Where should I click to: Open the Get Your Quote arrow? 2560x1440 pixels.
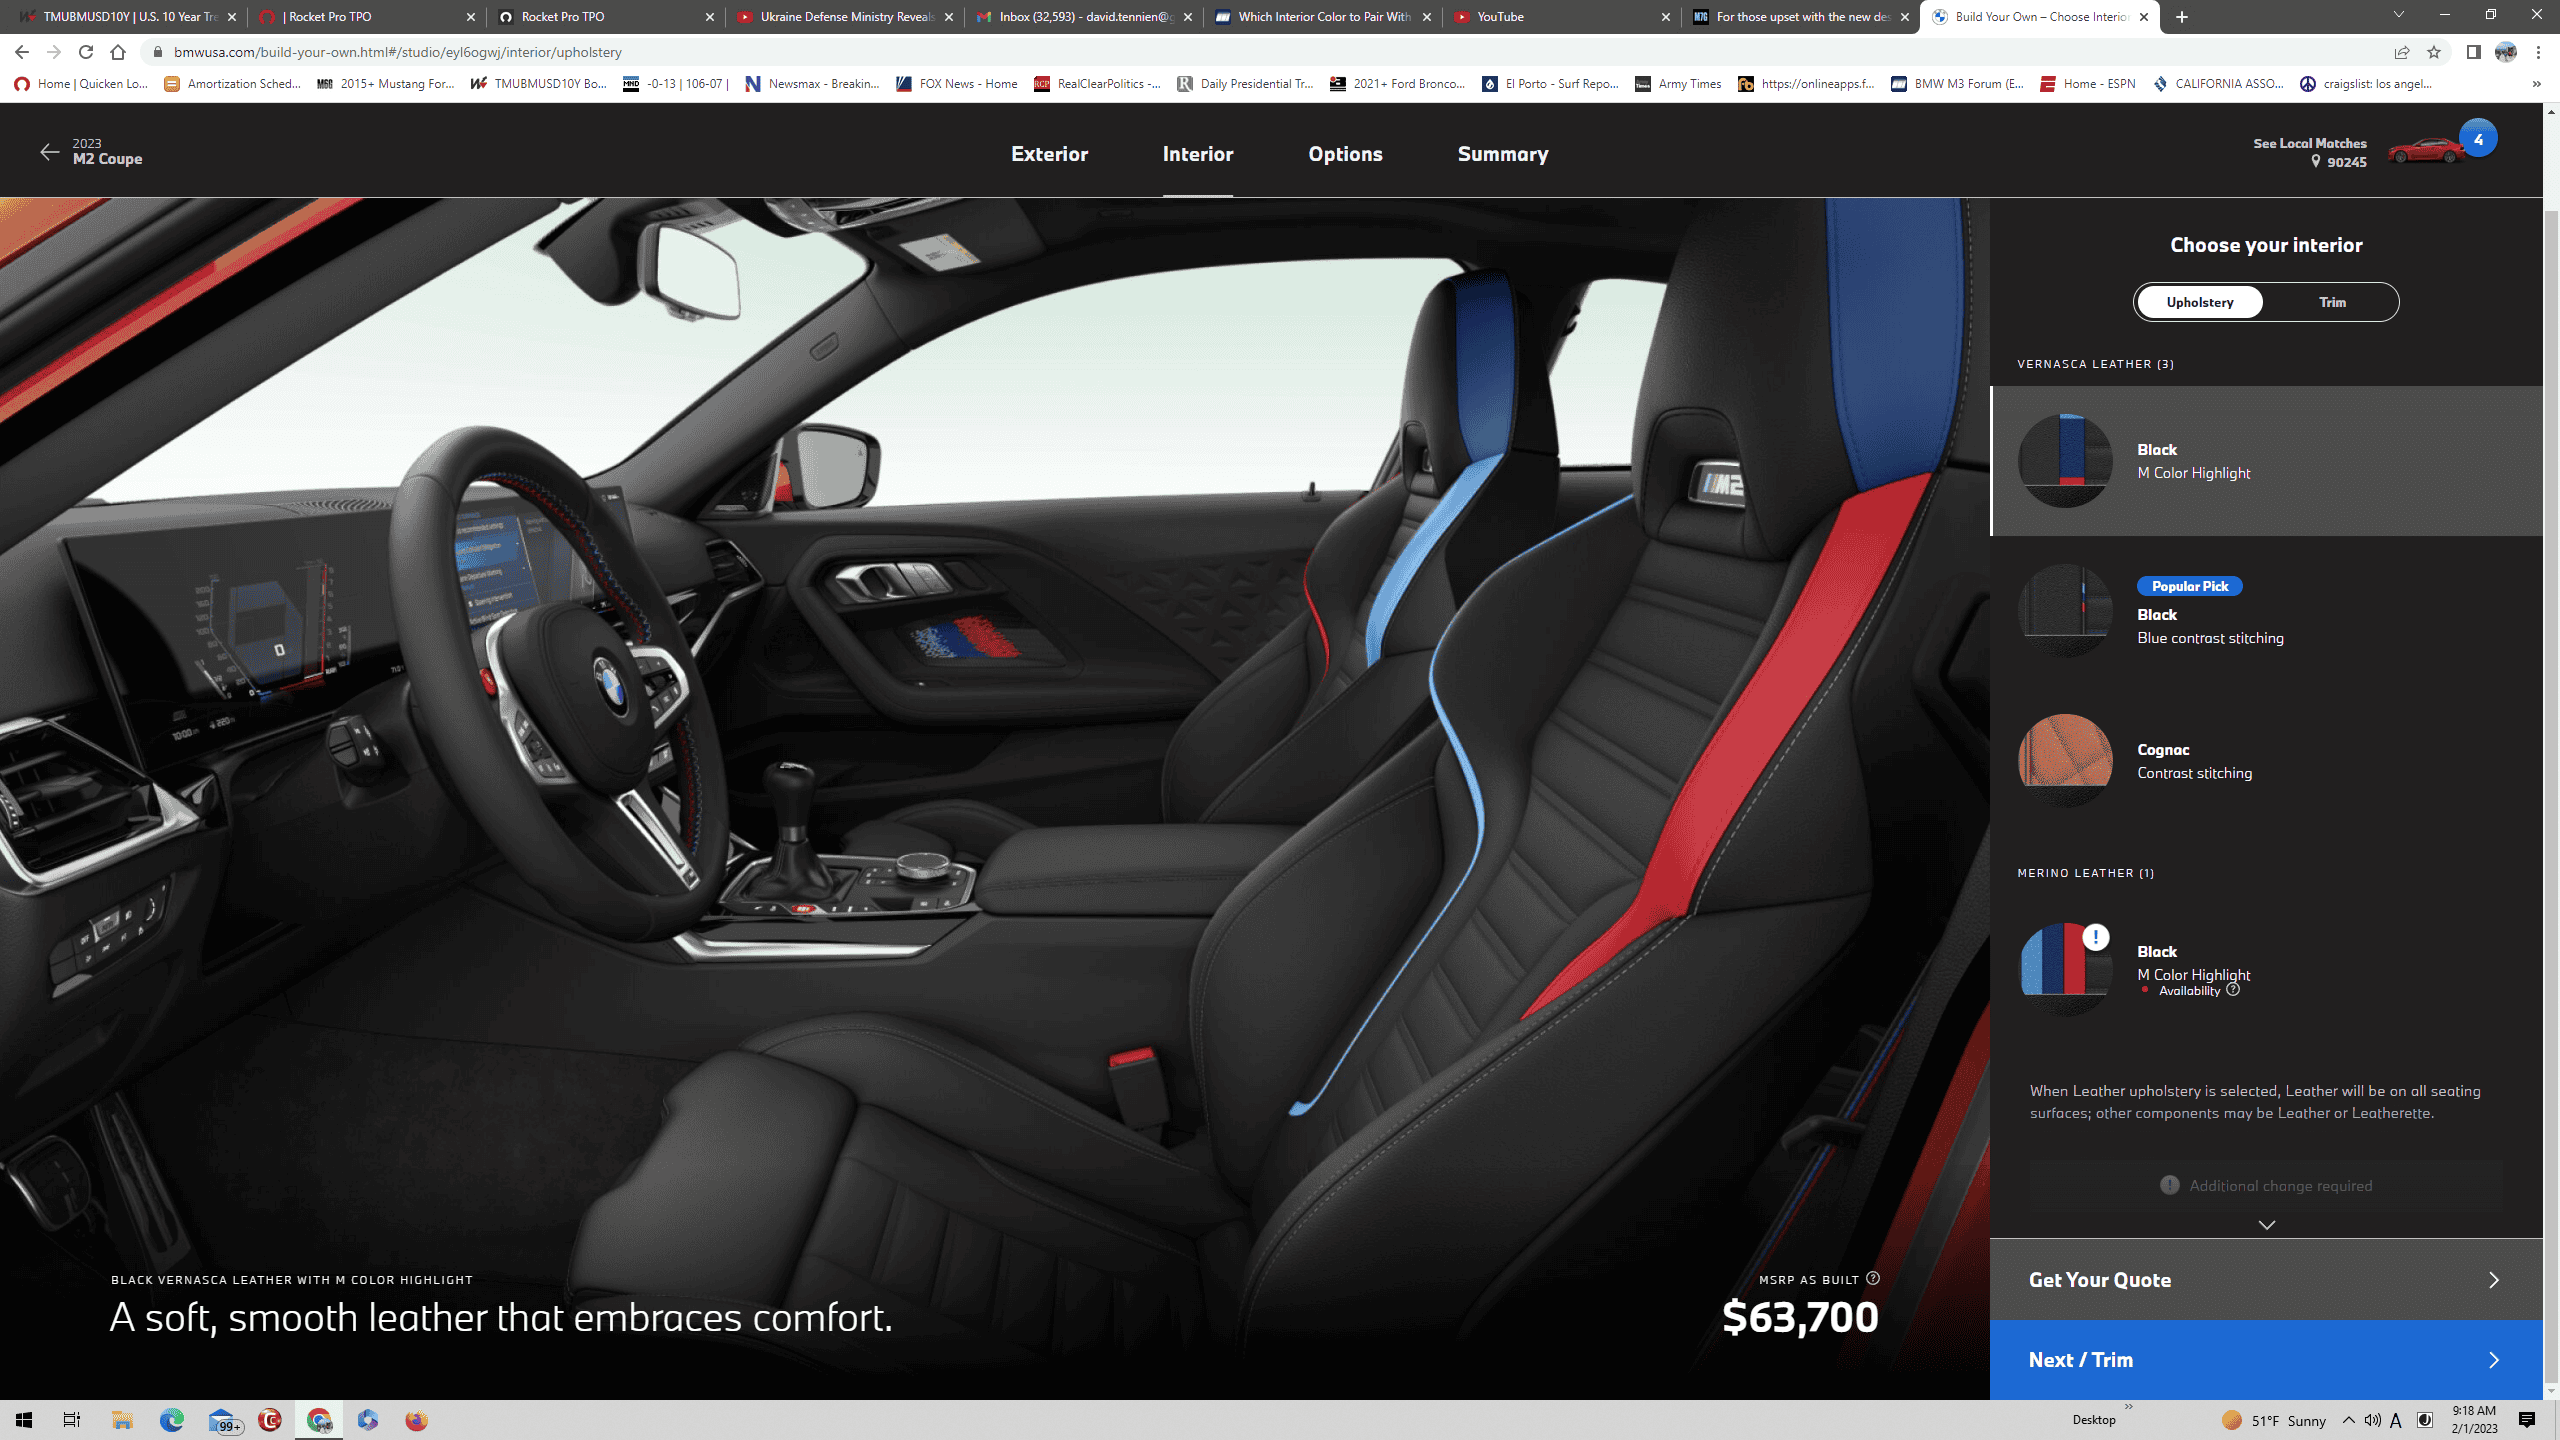click(2493, 1280)
